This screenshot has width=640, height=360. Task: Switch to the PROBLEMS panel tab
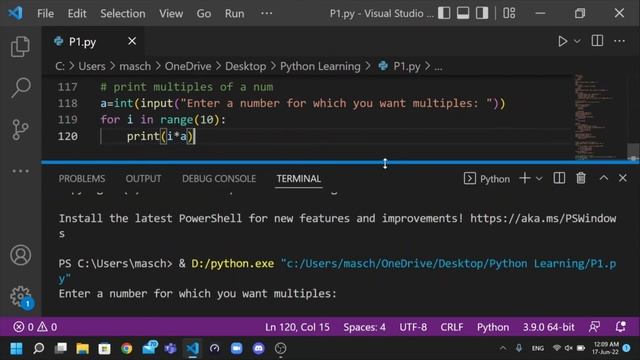[82, 179]
